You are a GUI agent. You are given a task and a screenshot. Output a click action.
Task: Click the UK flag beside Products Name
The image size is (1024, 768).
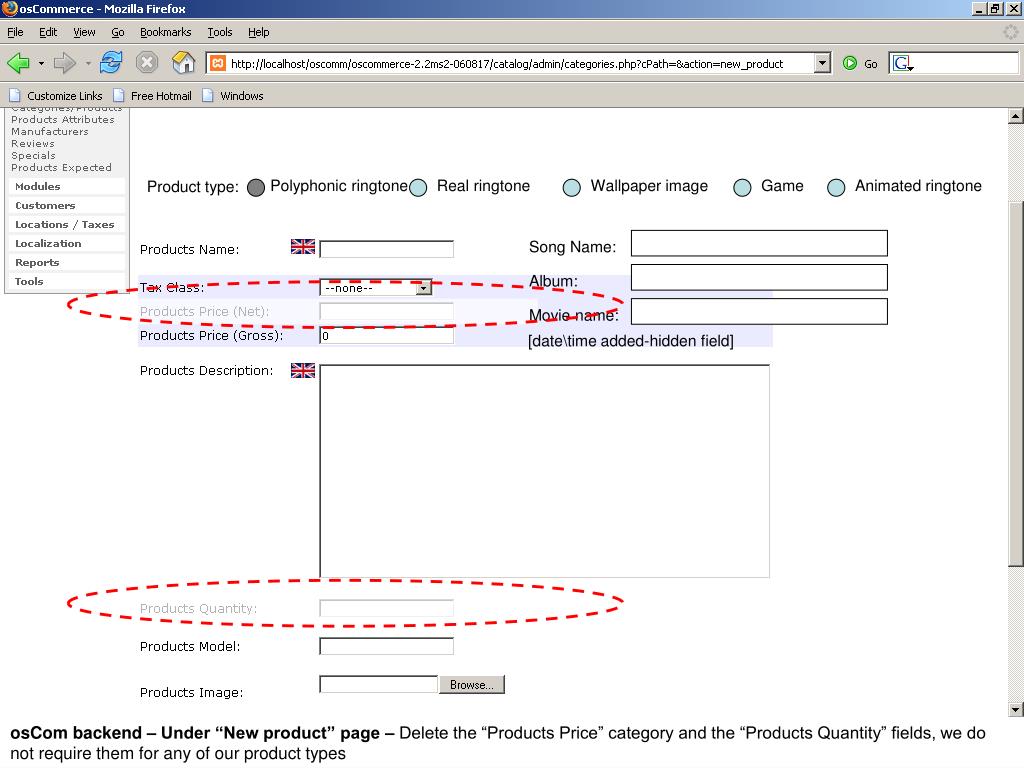(303, 246)
